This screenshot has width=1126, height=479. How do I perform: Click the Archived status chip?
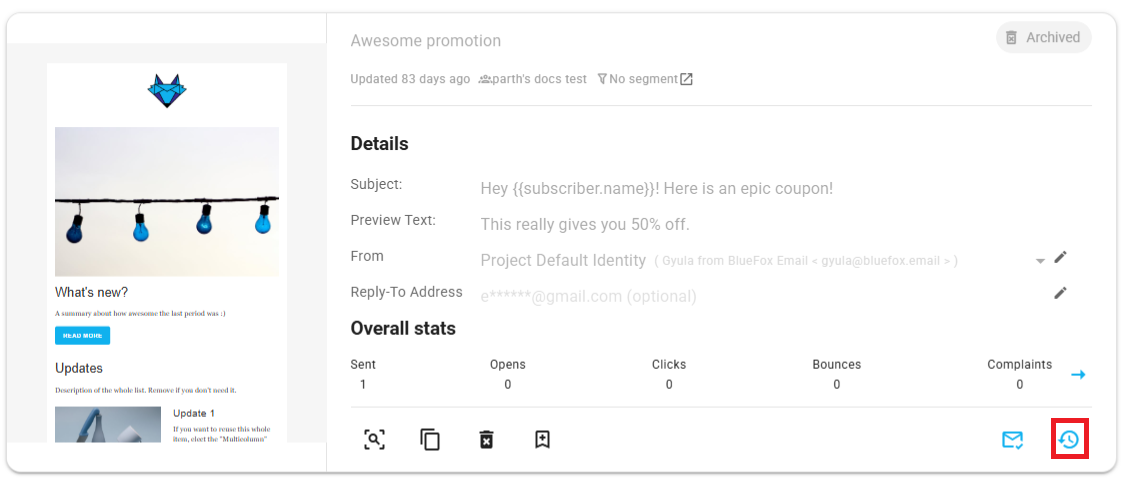[x=1043, y=38]
